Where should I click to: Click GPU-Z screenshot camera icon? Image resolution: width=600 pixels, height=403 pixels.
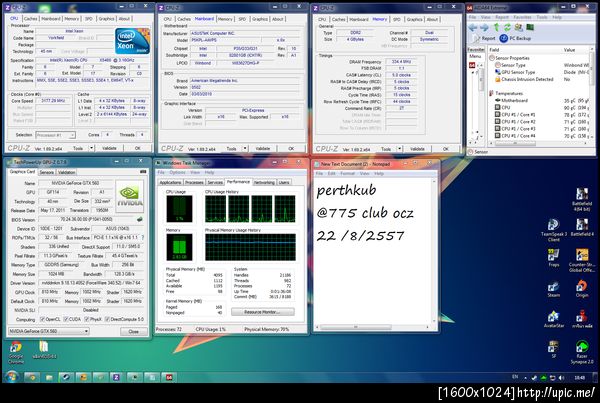(143, 172)
